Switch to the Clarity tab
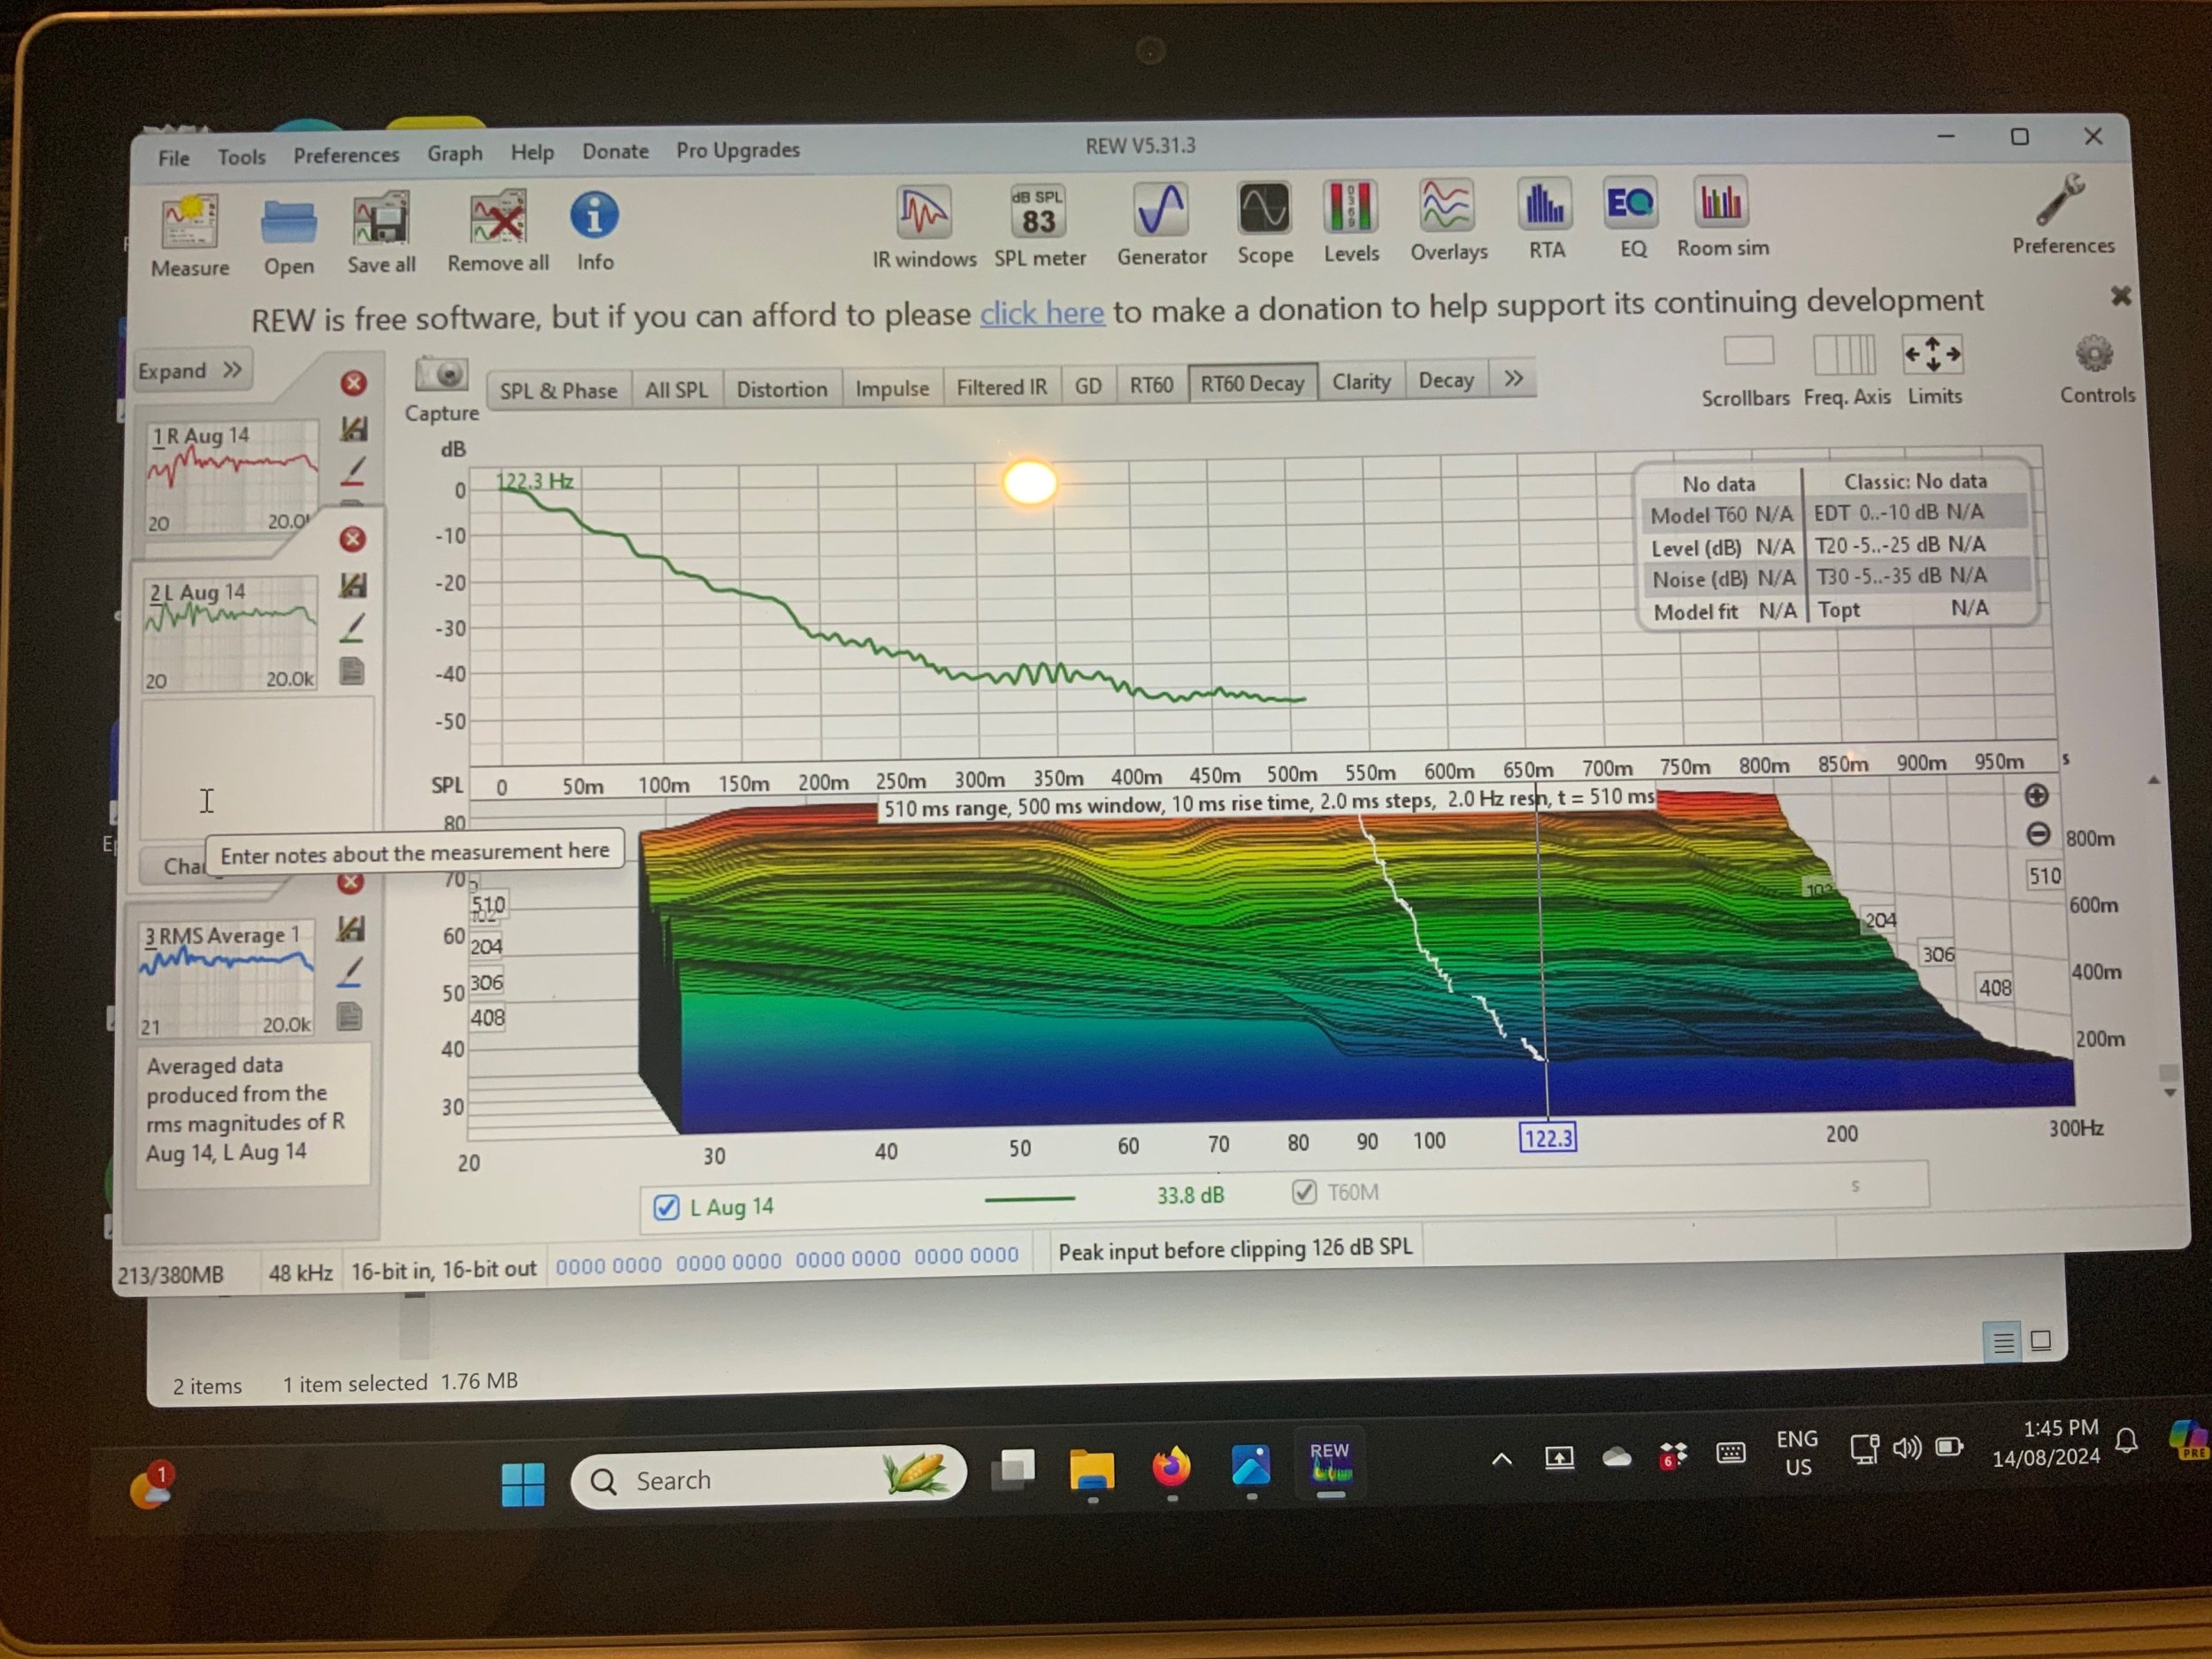Image resolution: width=2212 pixels, height=1659 pixels. [x=1361, y=382]
